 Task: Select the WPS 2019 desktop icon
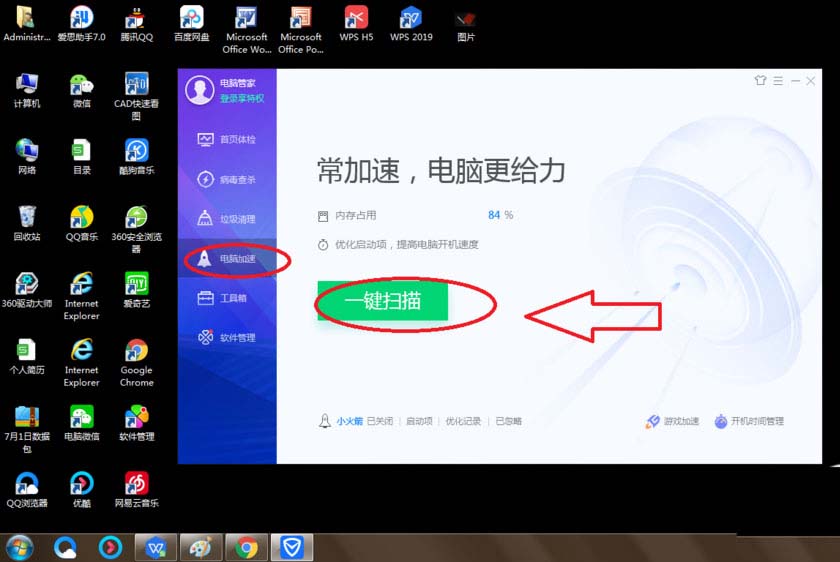[x=411, y=24]
